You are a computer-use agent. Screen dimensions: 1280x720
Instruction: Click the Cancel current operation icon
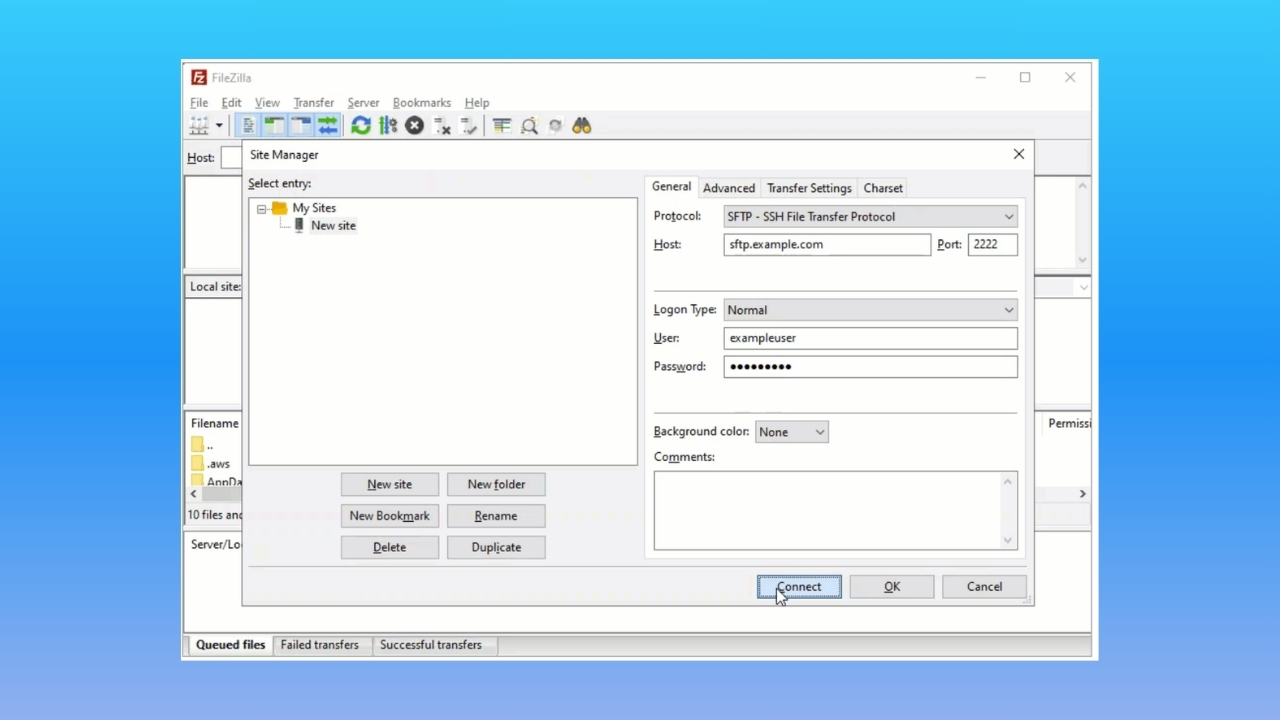pyautogui.click(x=414, y=126)
